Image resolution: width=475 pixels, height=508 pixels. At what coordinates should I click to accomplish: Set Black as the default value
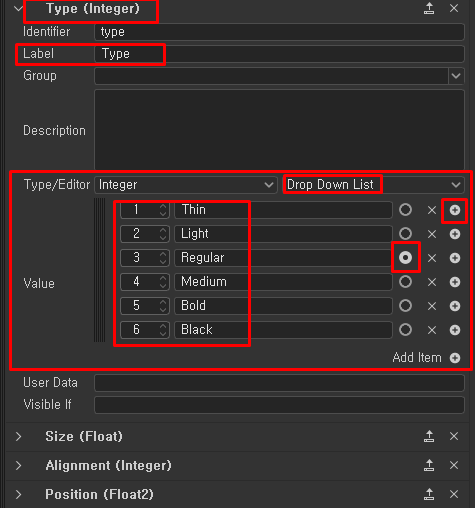click(x=405, y=330)
